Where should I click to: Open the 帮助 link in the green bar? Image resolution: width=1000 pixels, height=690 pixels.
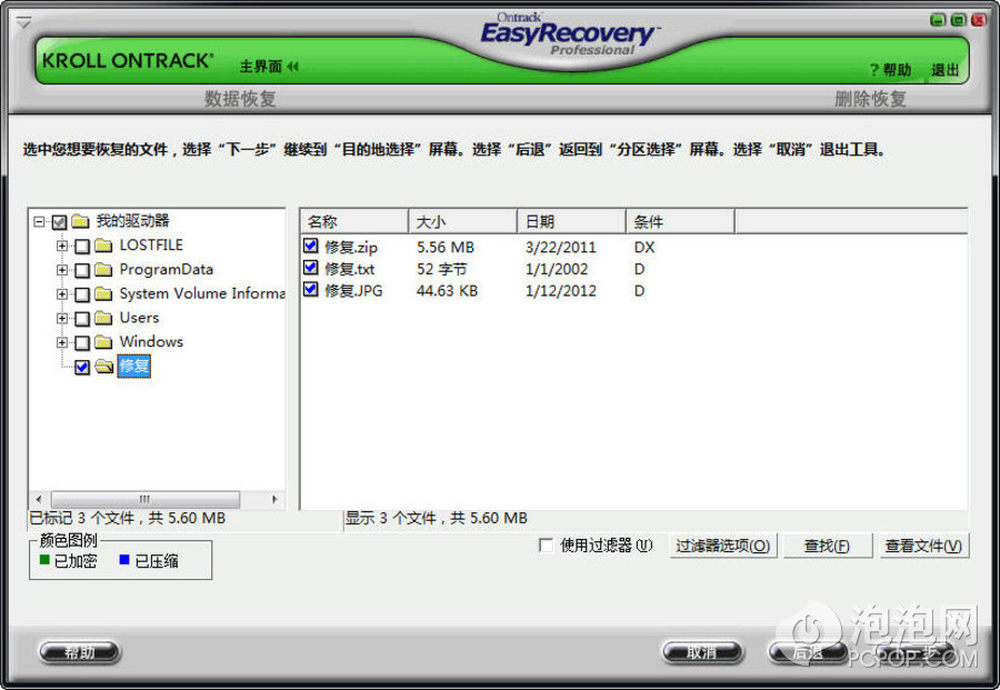pos(891,70)
